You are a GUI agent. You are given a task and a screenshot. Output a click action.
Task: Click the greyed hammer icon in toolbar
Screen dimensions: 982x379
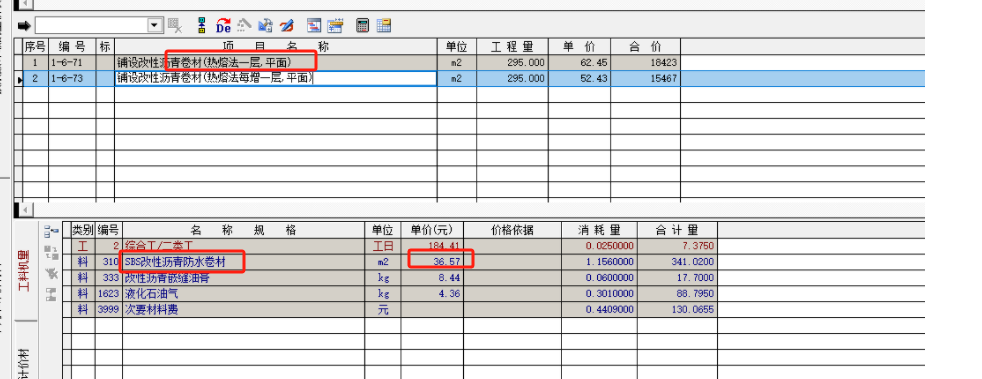click(244, 26)
